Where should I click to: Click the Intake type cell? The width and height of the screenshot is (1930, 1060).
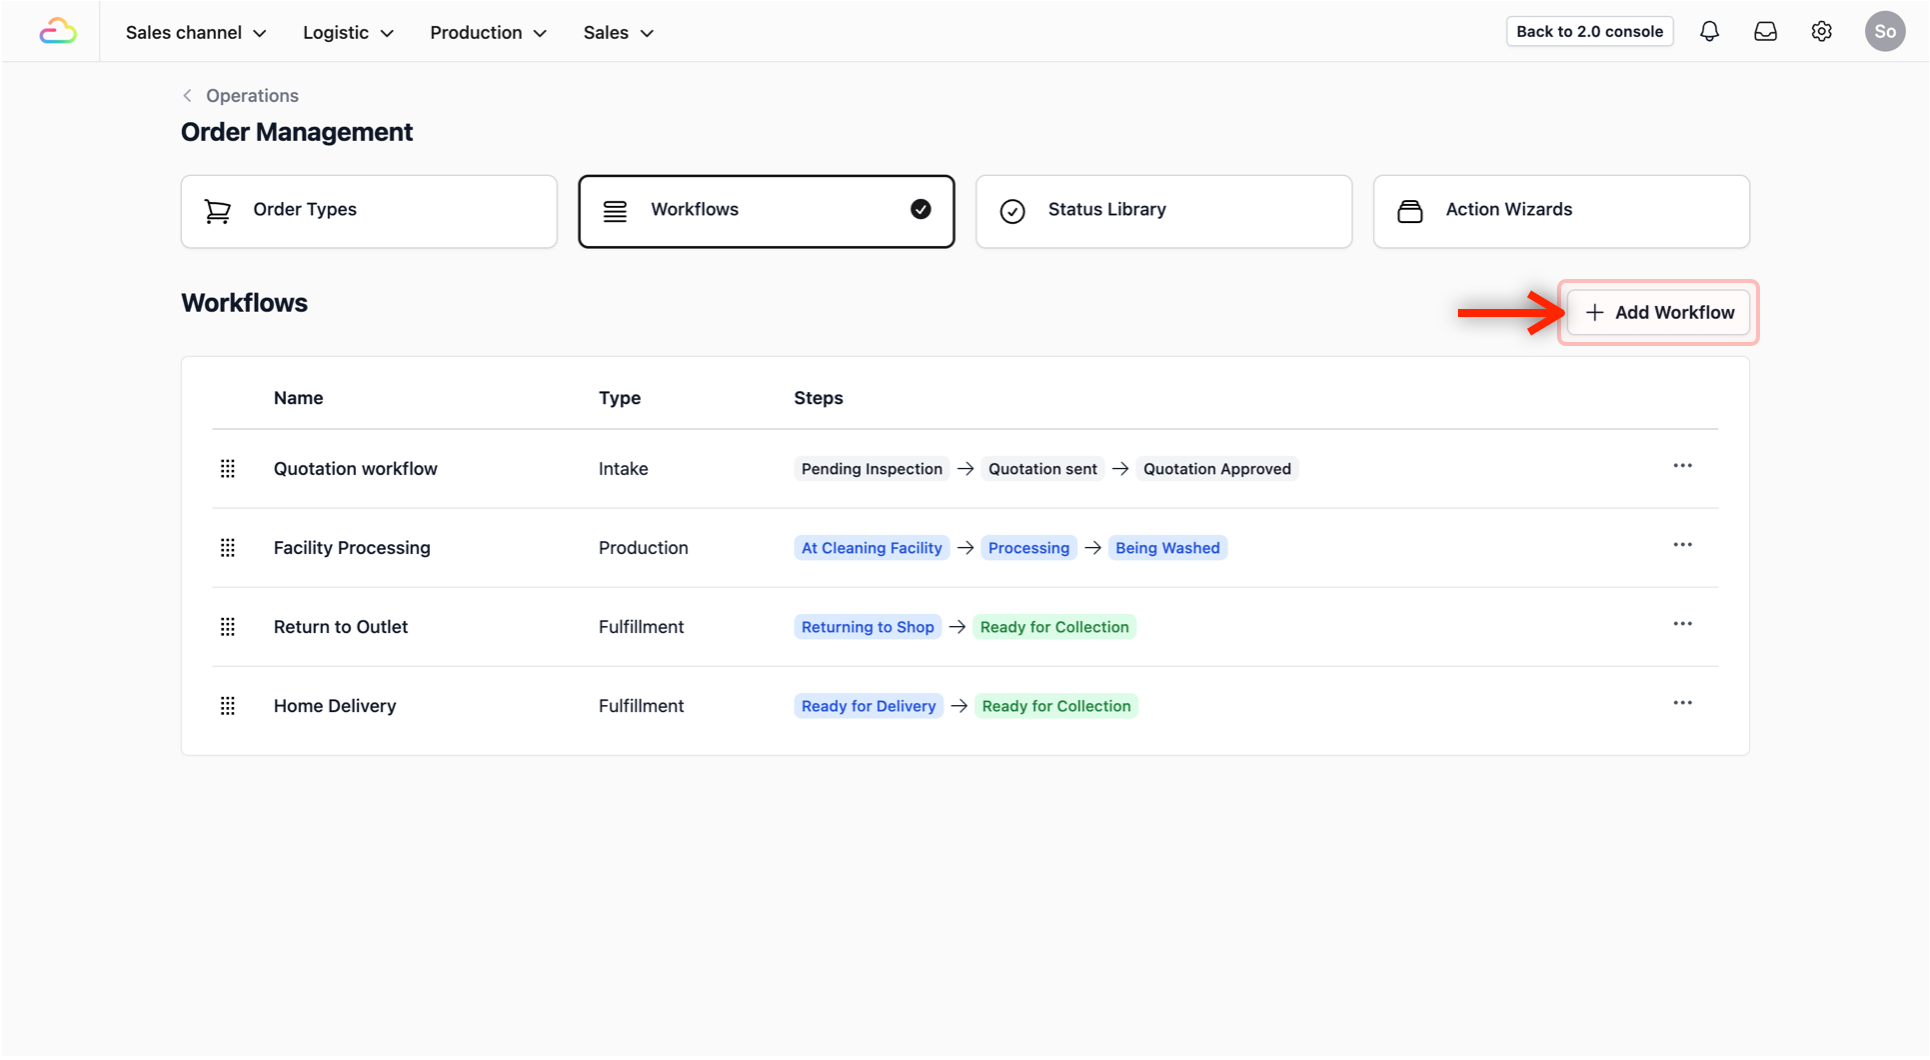point(623,469)
